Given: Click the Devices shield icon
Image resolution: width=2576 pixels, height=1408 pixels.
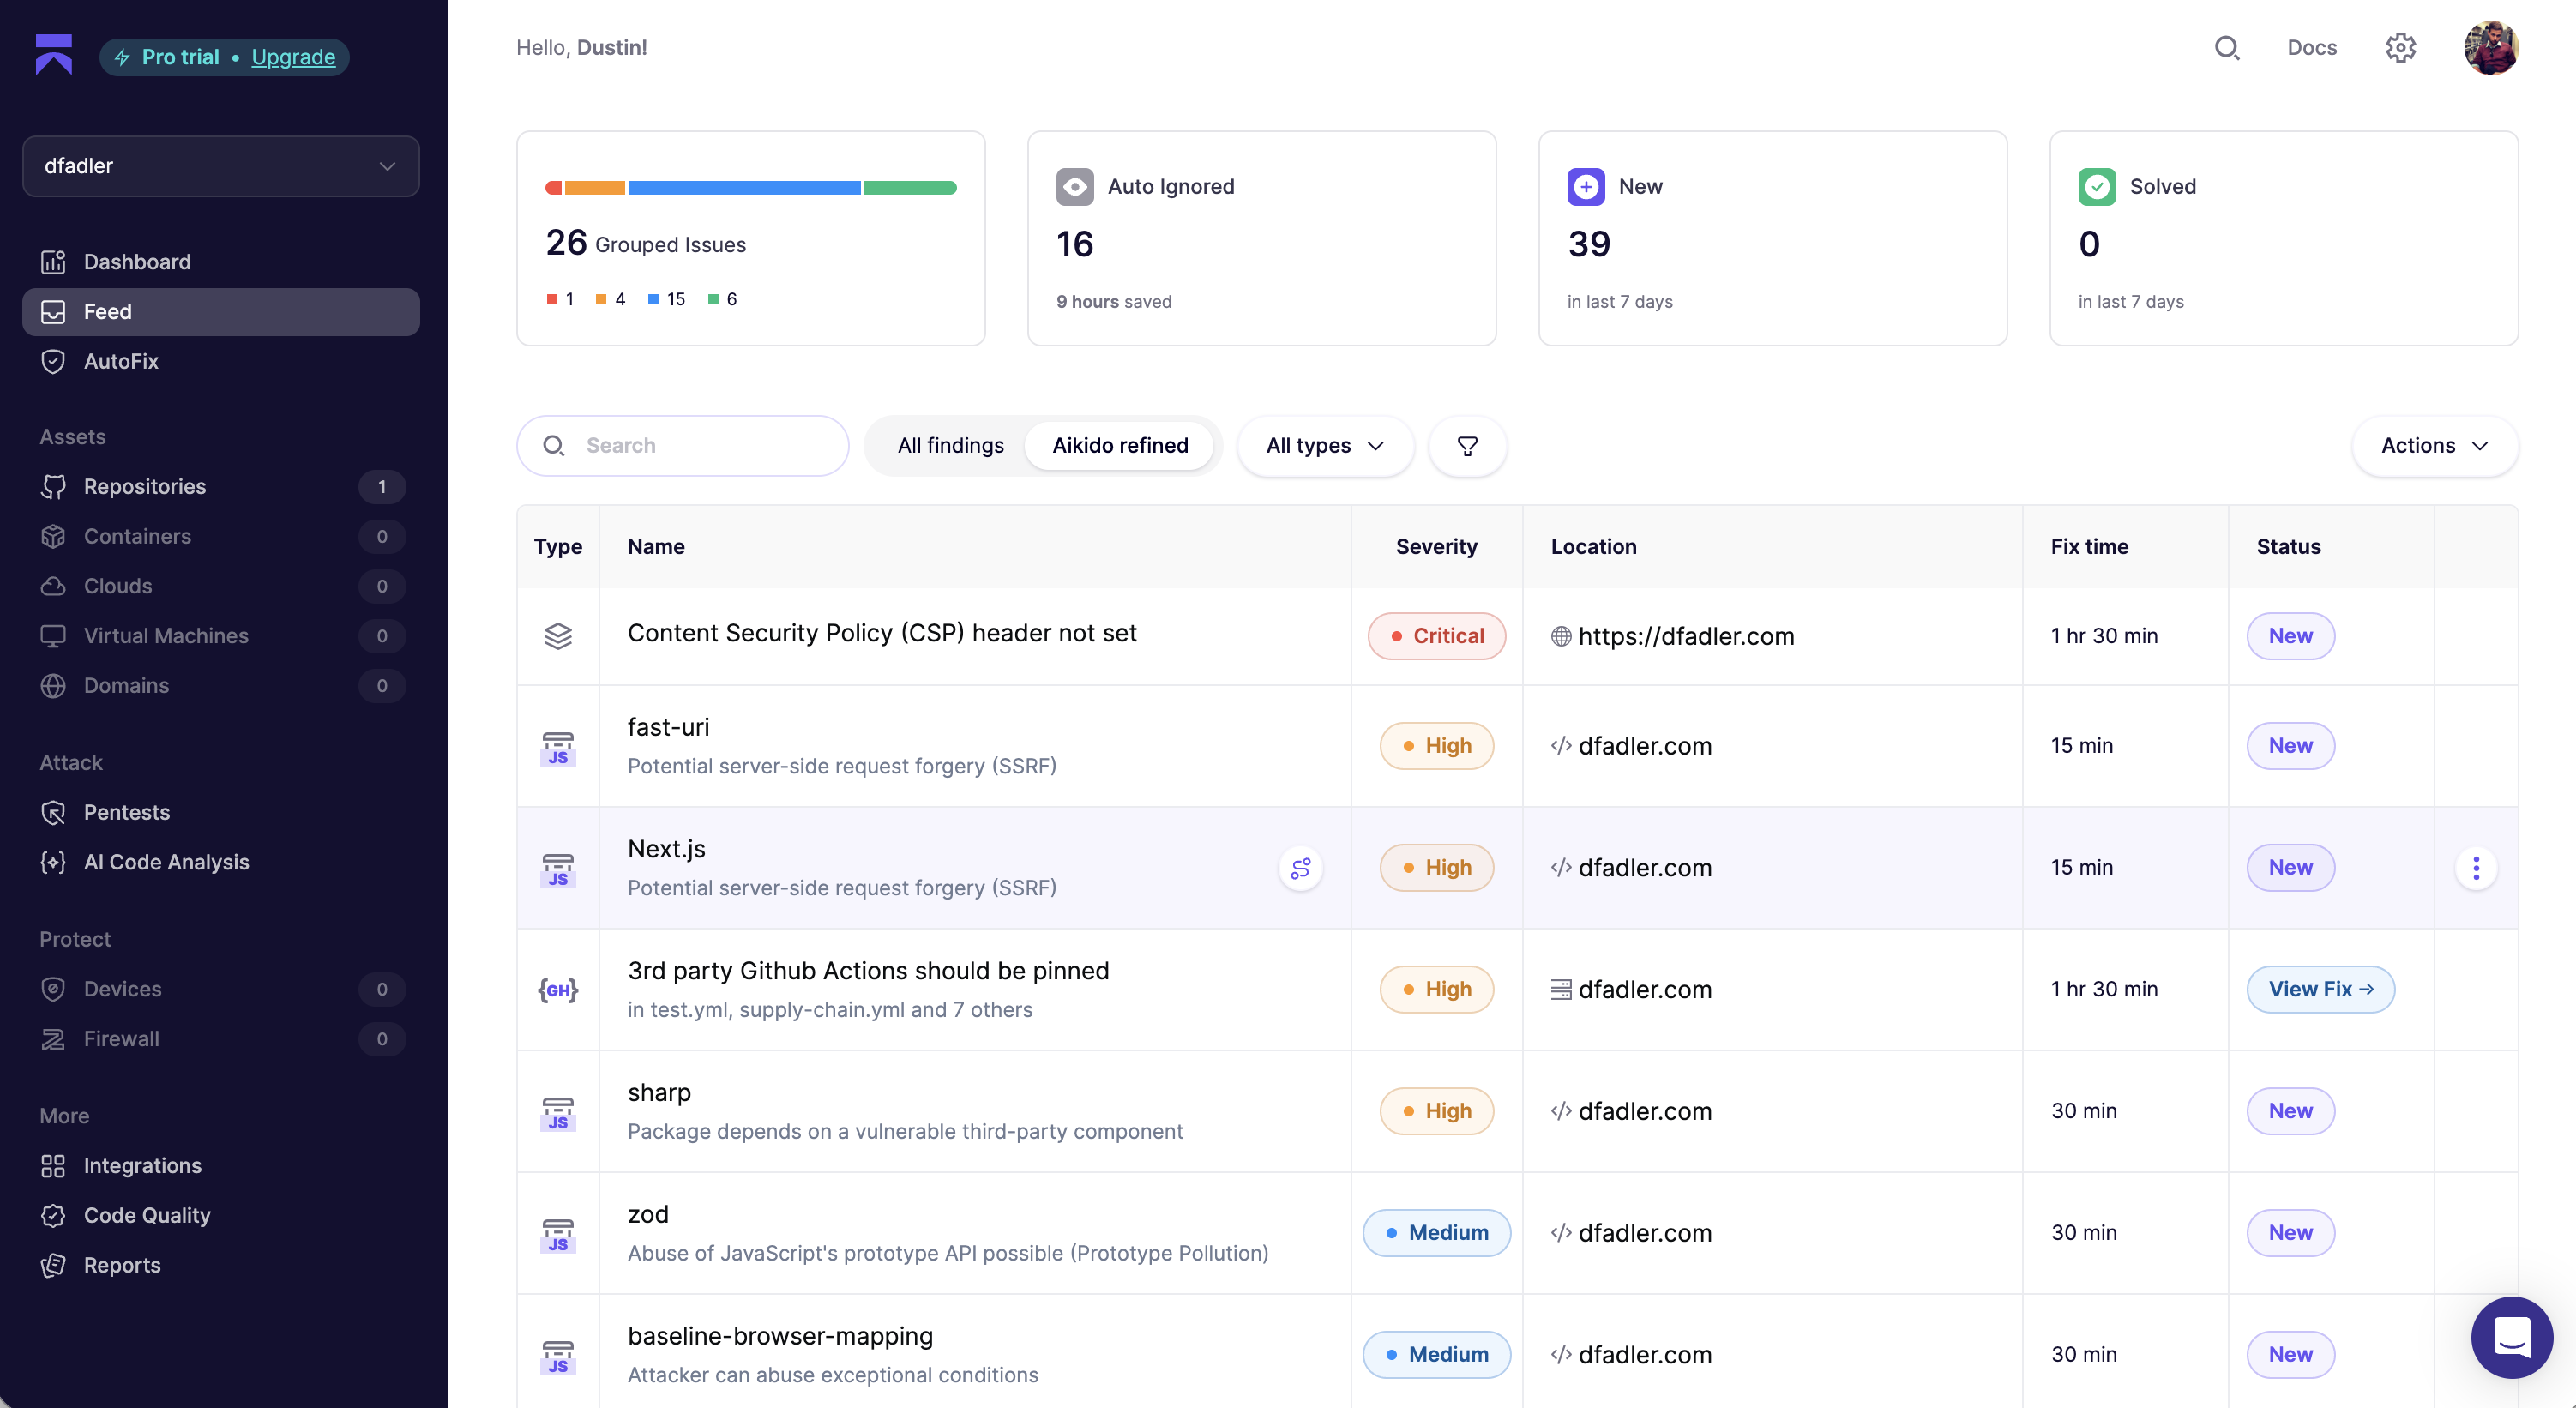Looking at the screenshot, I should 53,989.
